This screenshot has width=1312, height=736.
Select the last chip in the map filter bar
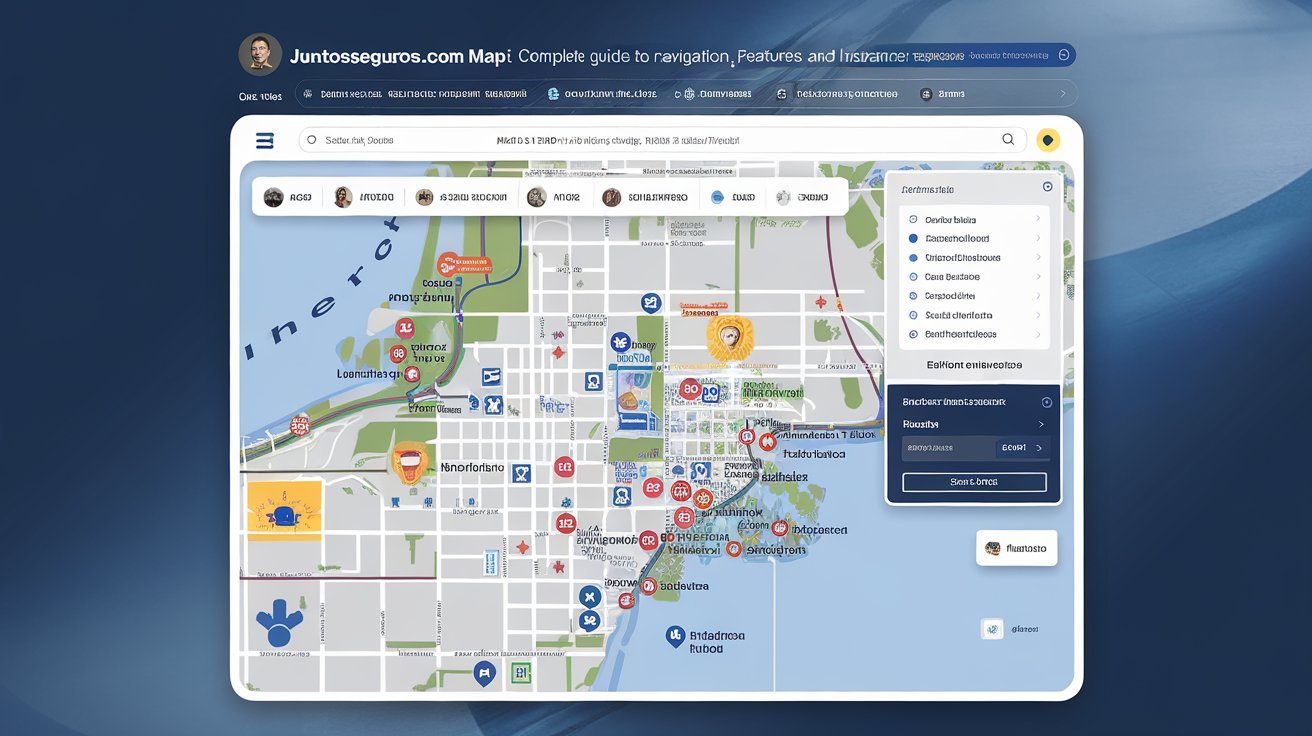click(802, 198)
